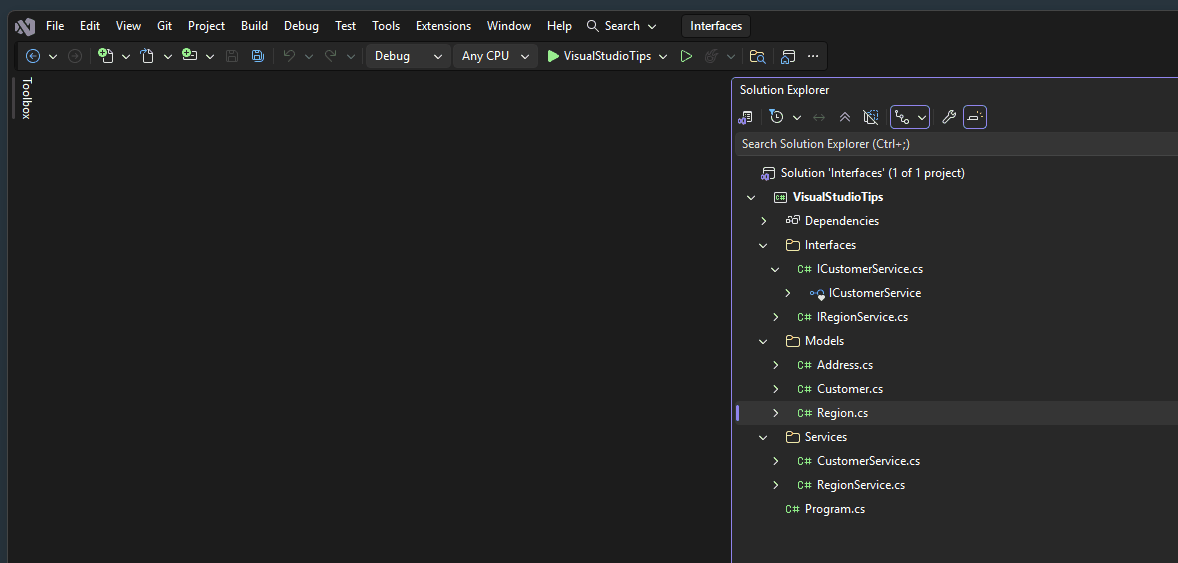Click the New Item toolbar icon

point(106,56)
